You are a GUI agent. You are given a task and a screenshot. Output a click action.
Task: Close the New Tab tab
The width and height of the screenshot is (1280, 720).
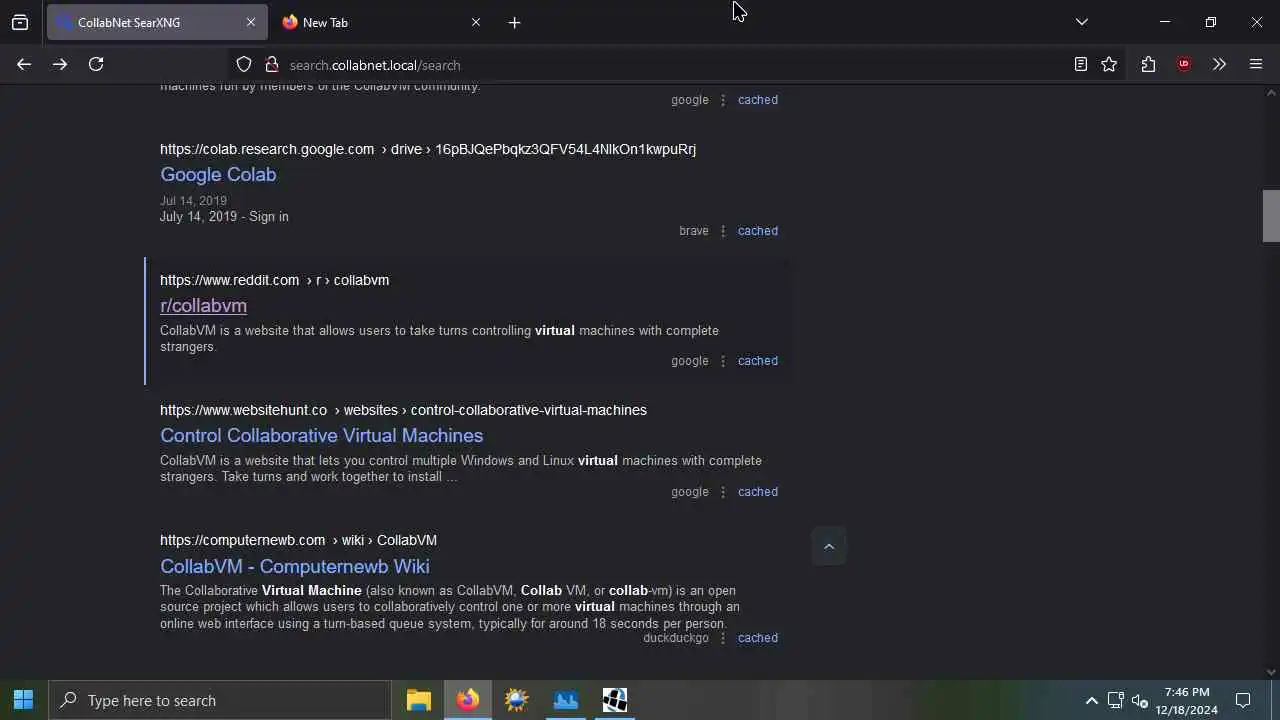click(476, 22)
